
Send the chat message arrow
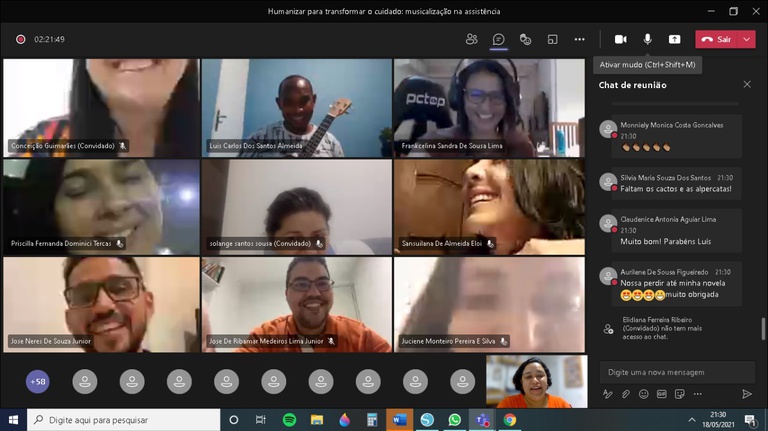coord(746,394)
